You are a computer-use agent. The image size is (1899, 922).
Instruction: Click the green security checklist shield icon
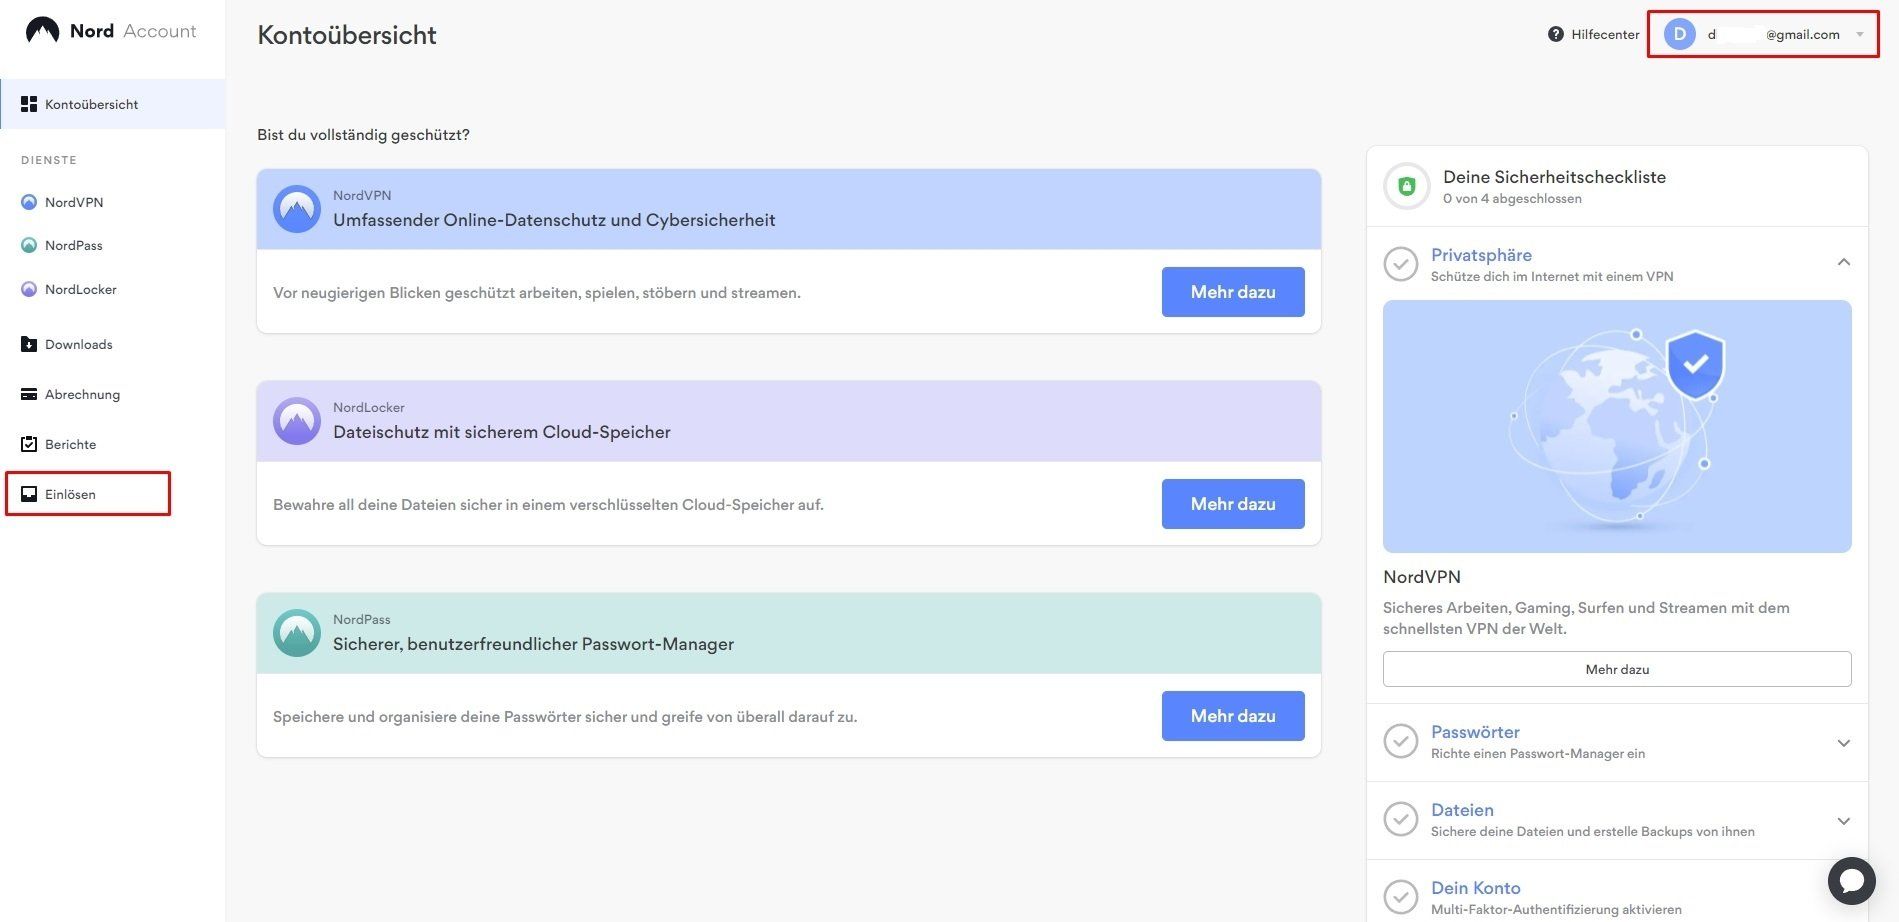1407,186
